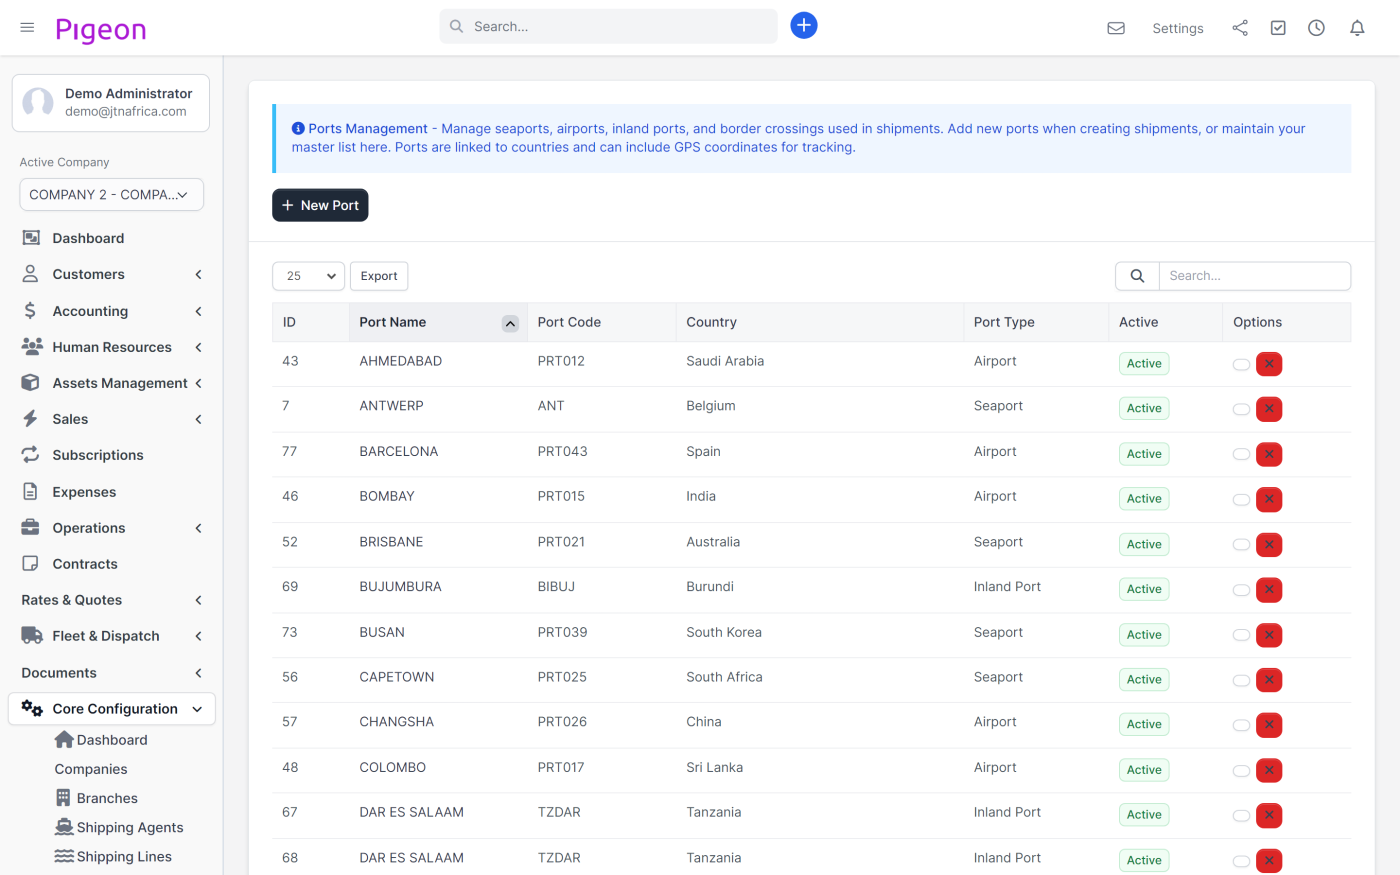Click the Subscriptions refresh arrows icon
The image size is (1400, 875).
click(31, 455)
